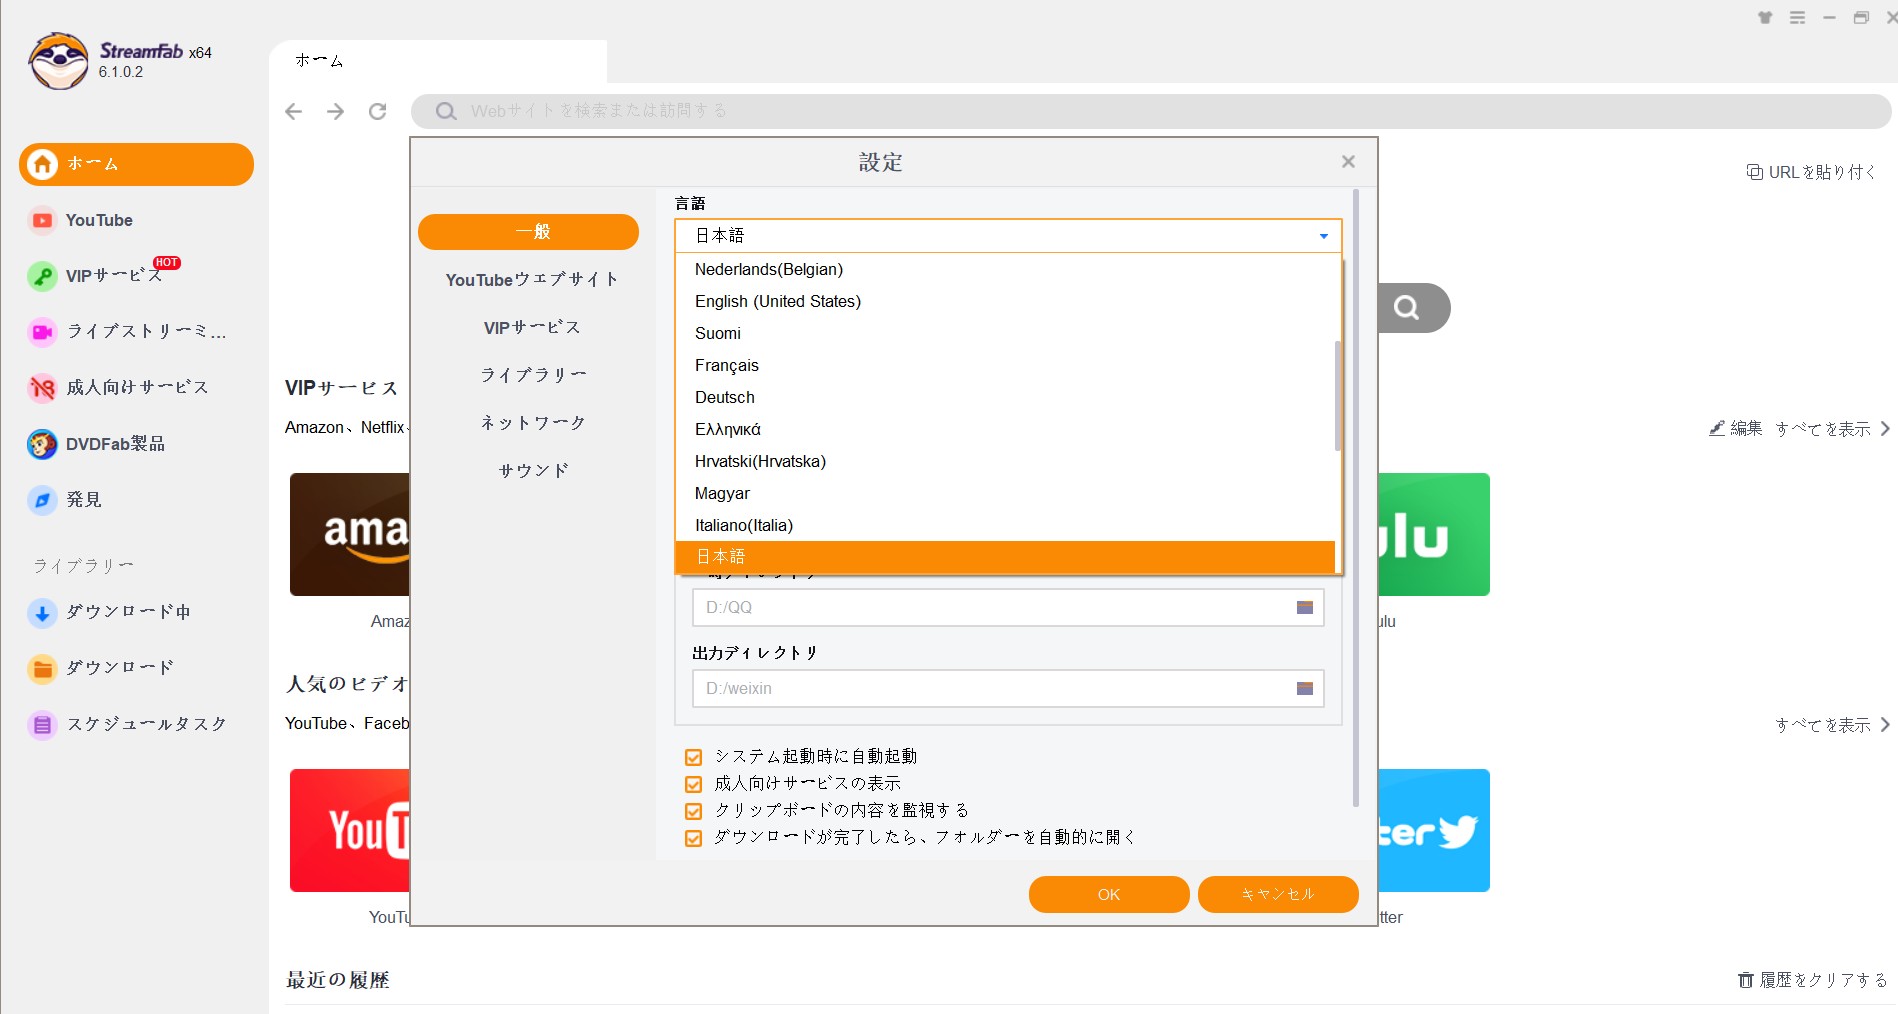The image size is (1898, 1014).
Task: Click URLを貼り付く button
Action: click(1811, 172)
